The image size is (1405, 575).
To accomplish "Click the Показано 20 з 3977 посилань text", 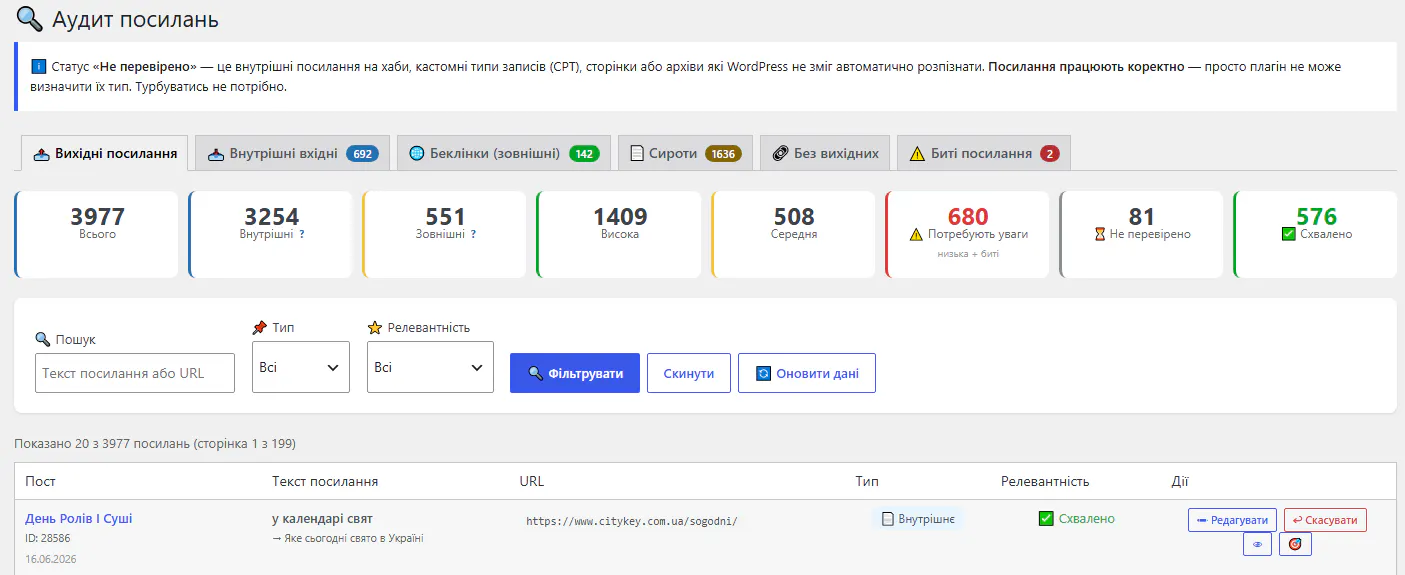I will [x=155, y=443].
